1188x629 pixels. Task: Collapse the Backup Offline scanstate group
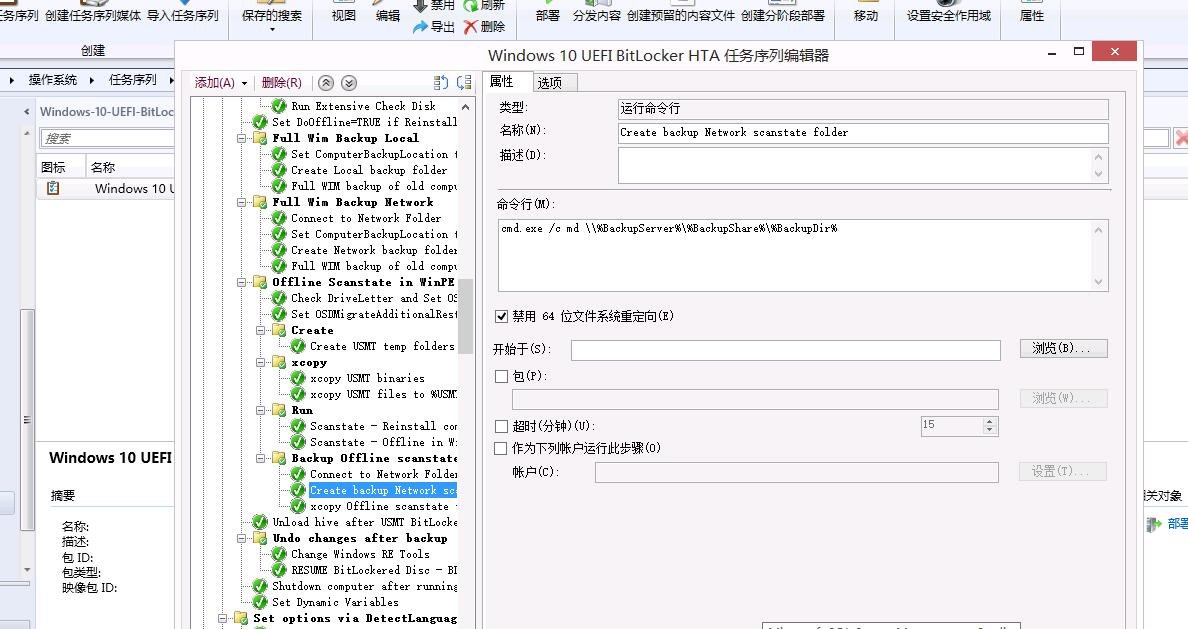pyautogui.click(x=261, y=458)
